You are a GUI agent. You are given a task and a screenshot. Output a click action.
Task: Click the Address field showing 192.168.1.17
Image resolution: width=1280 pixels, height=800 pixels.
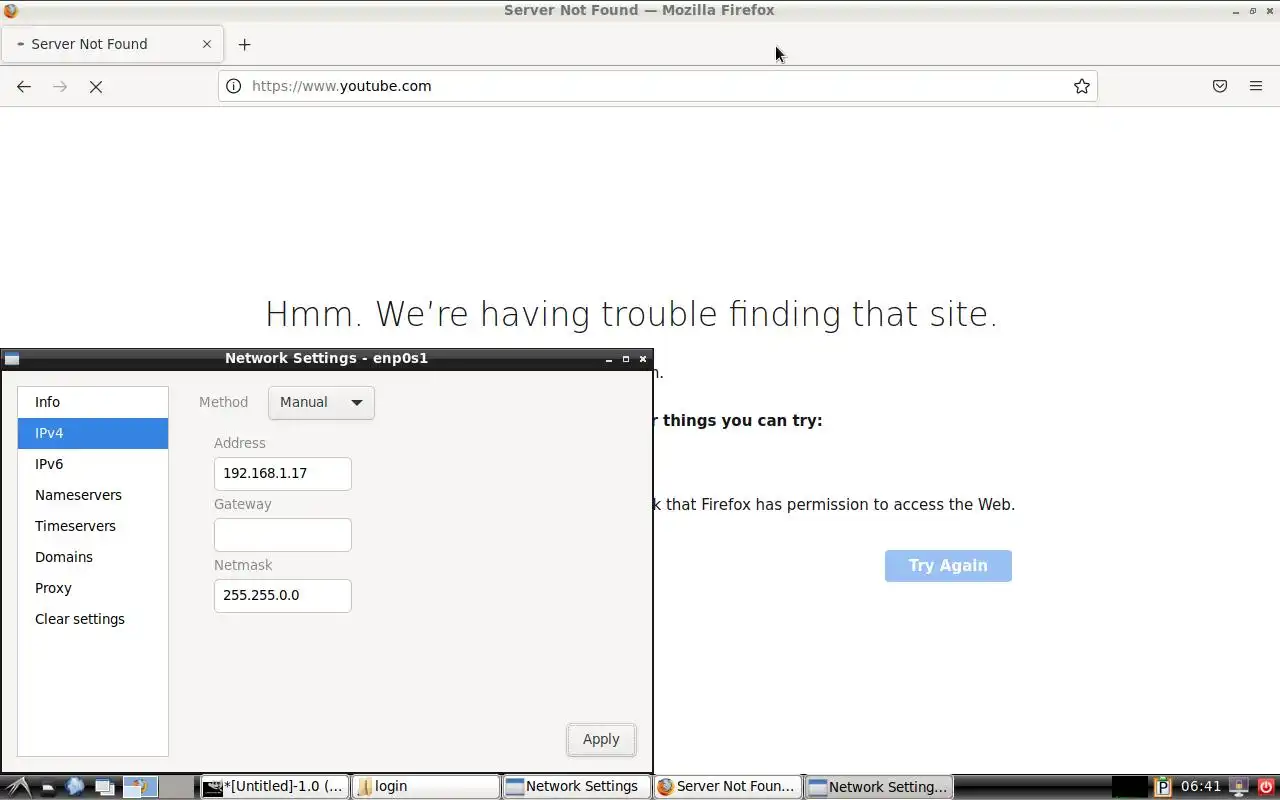point(283,474)
